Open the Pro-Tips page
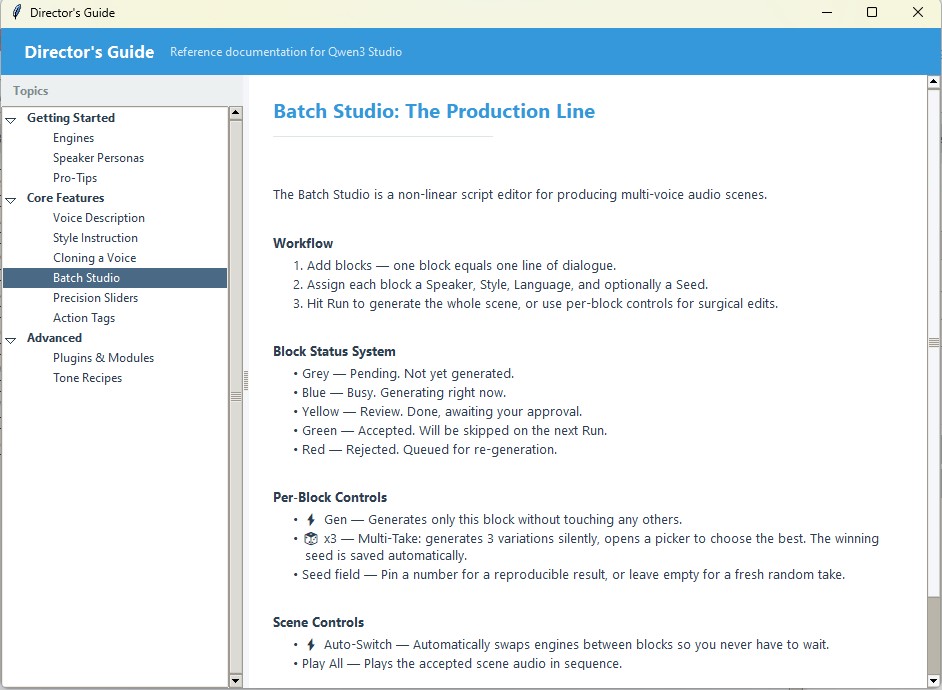This screenshot has height=690, width=942. pos(75,178)
